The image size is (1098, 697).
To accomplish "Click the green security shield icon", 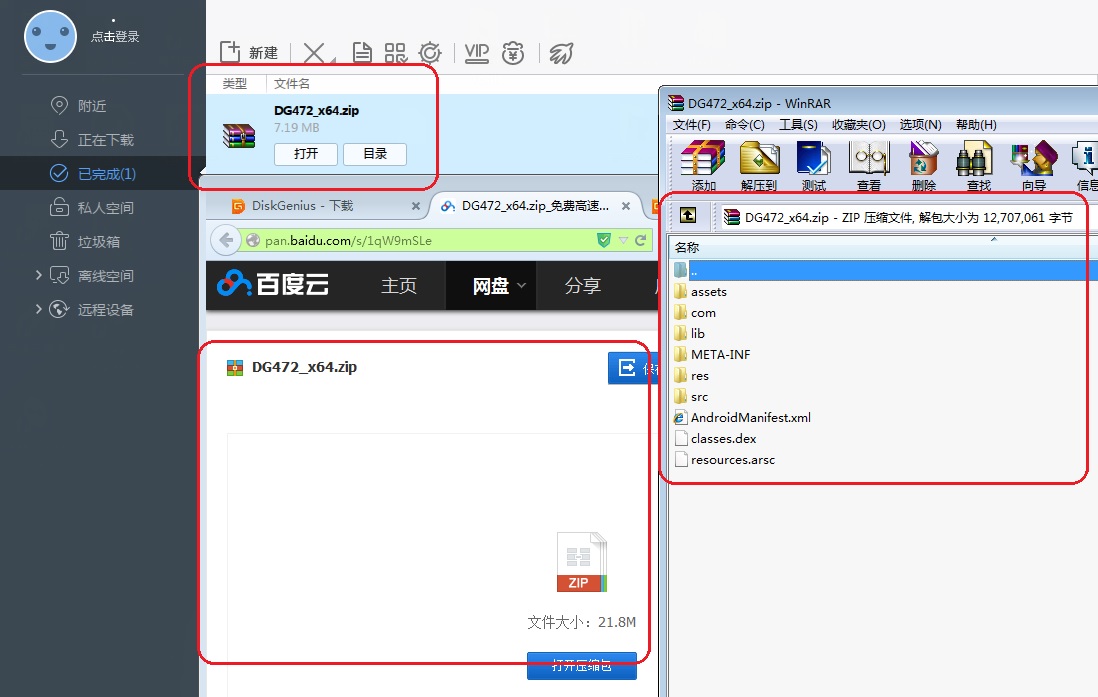I will pos(604,240).
